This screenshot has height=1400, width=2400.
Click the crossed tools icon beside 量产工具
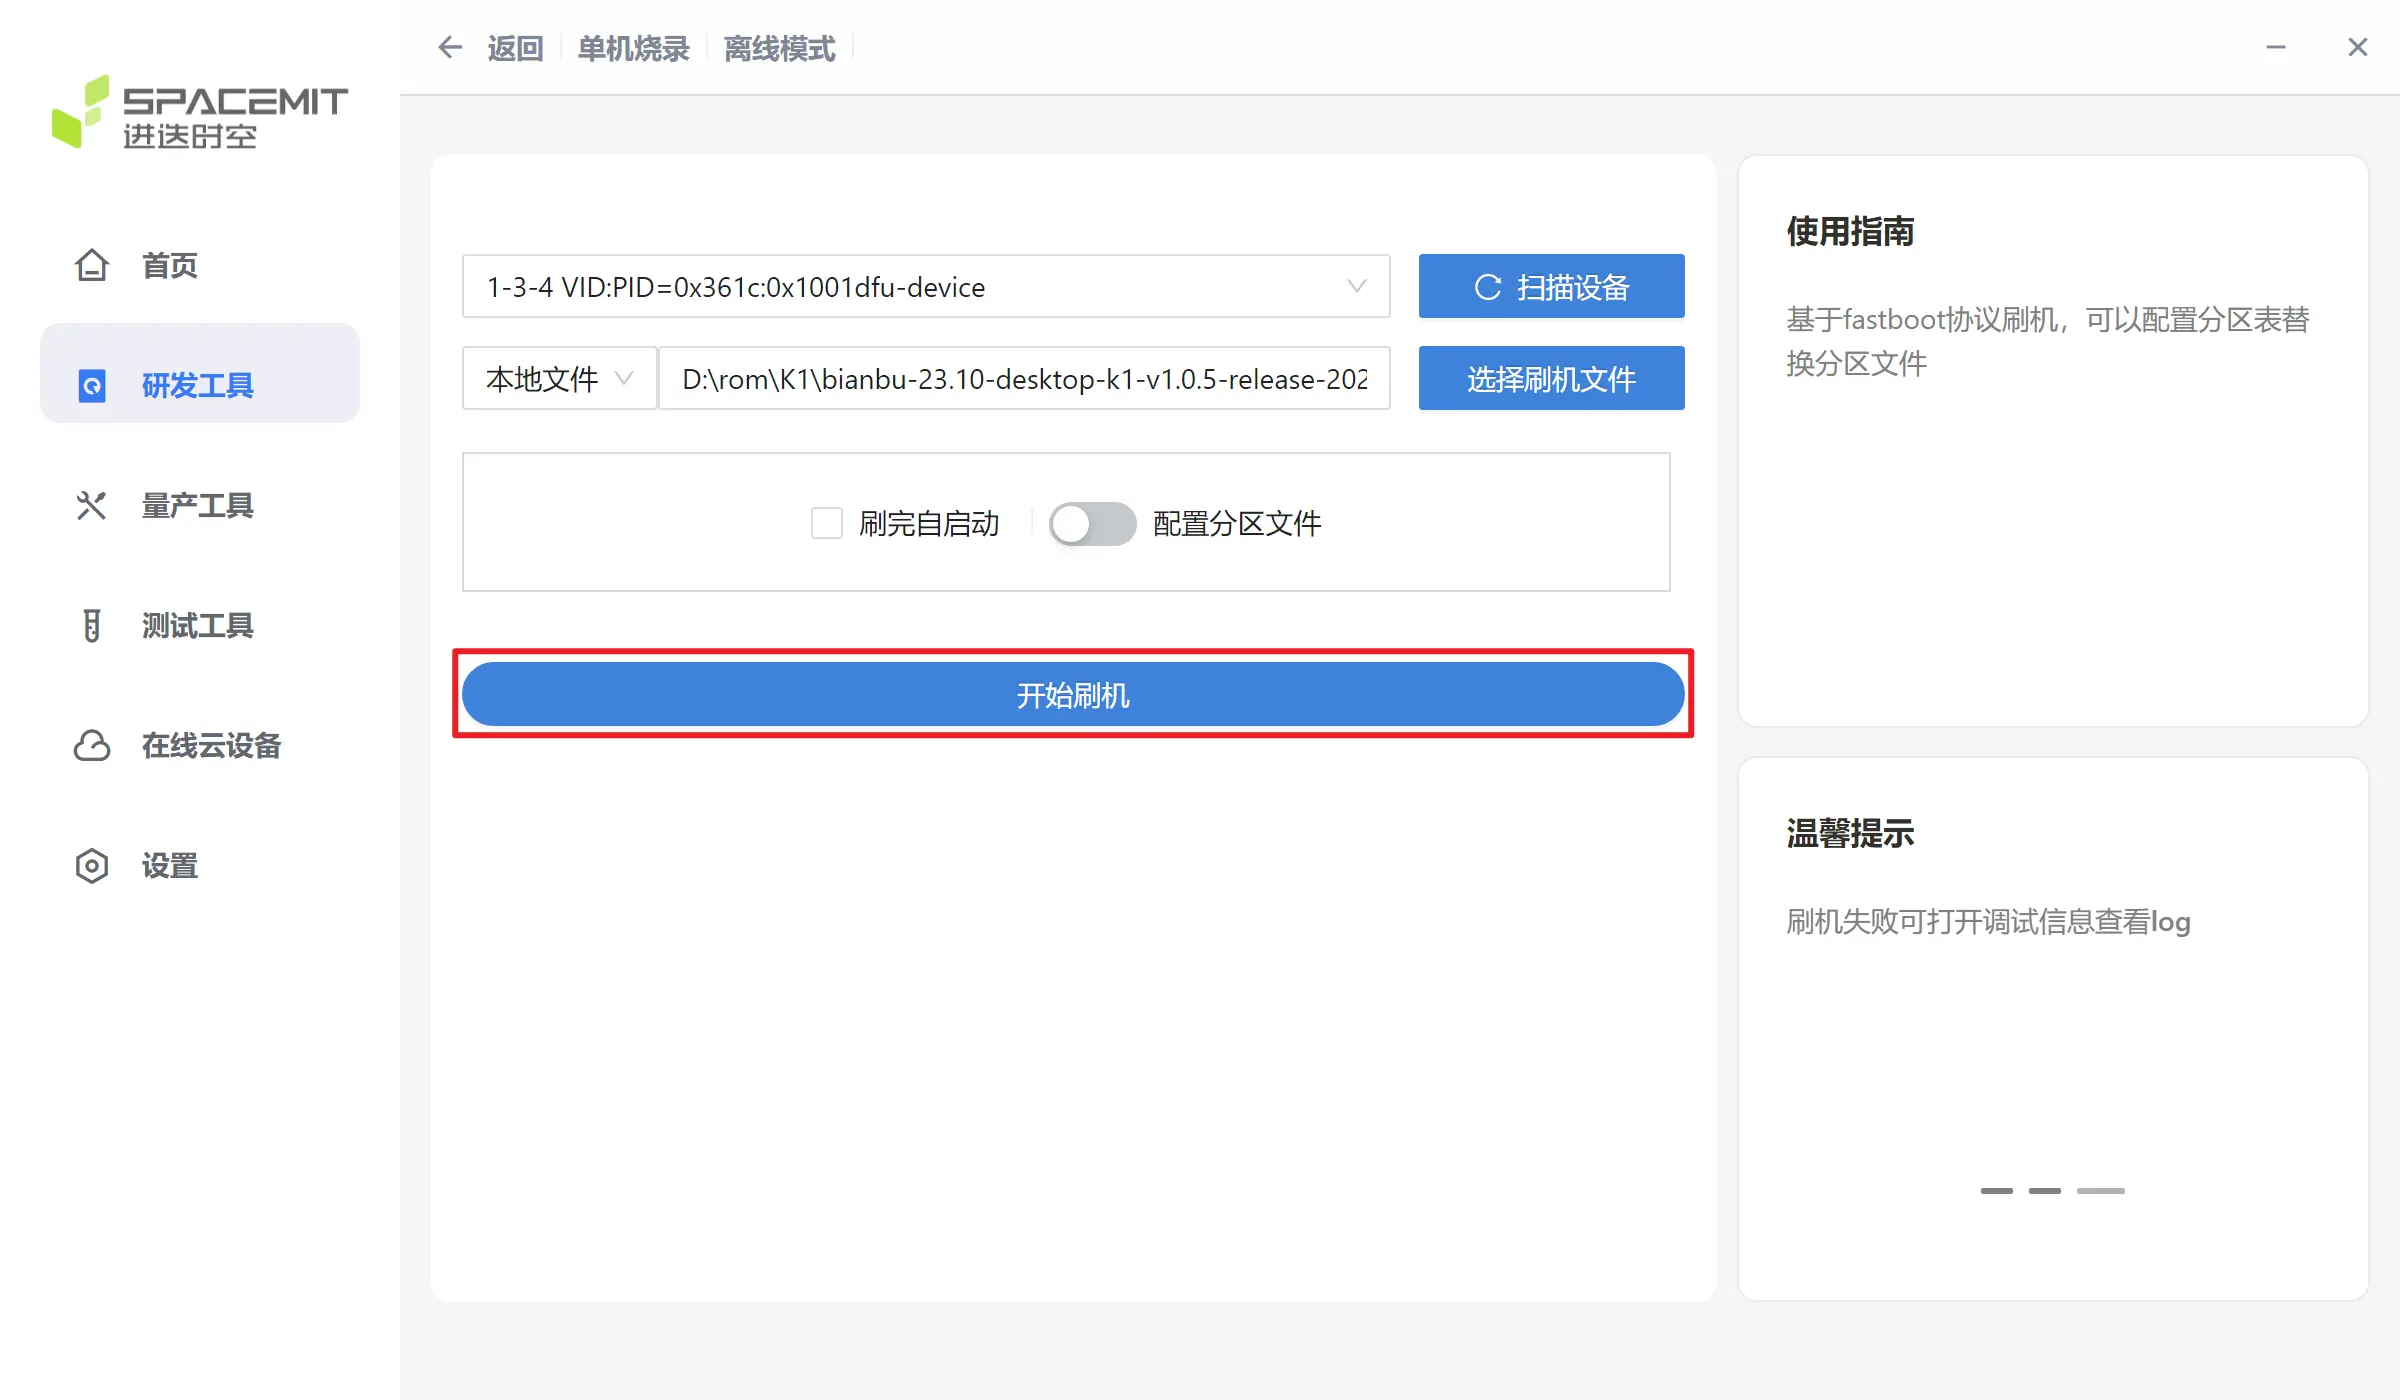click(92, 505)
